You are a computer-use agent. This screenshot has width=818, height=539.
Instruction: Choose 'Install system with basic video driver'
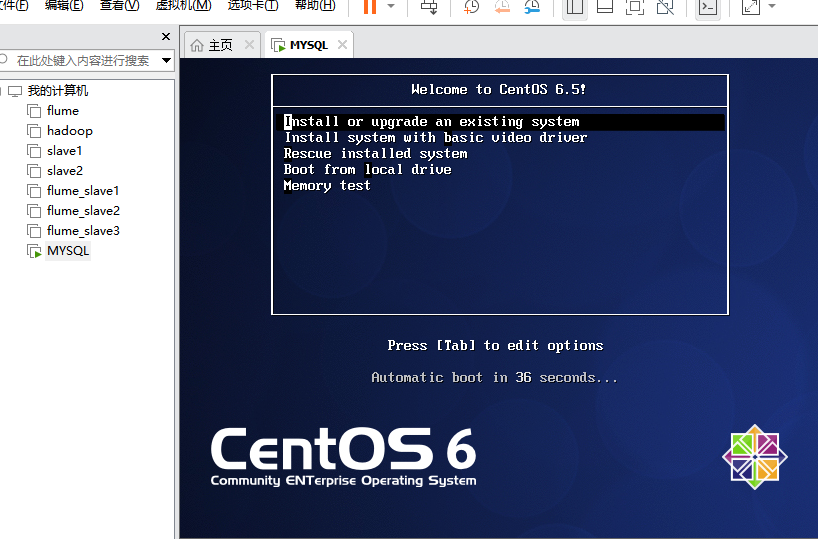[x=436, y=138]
